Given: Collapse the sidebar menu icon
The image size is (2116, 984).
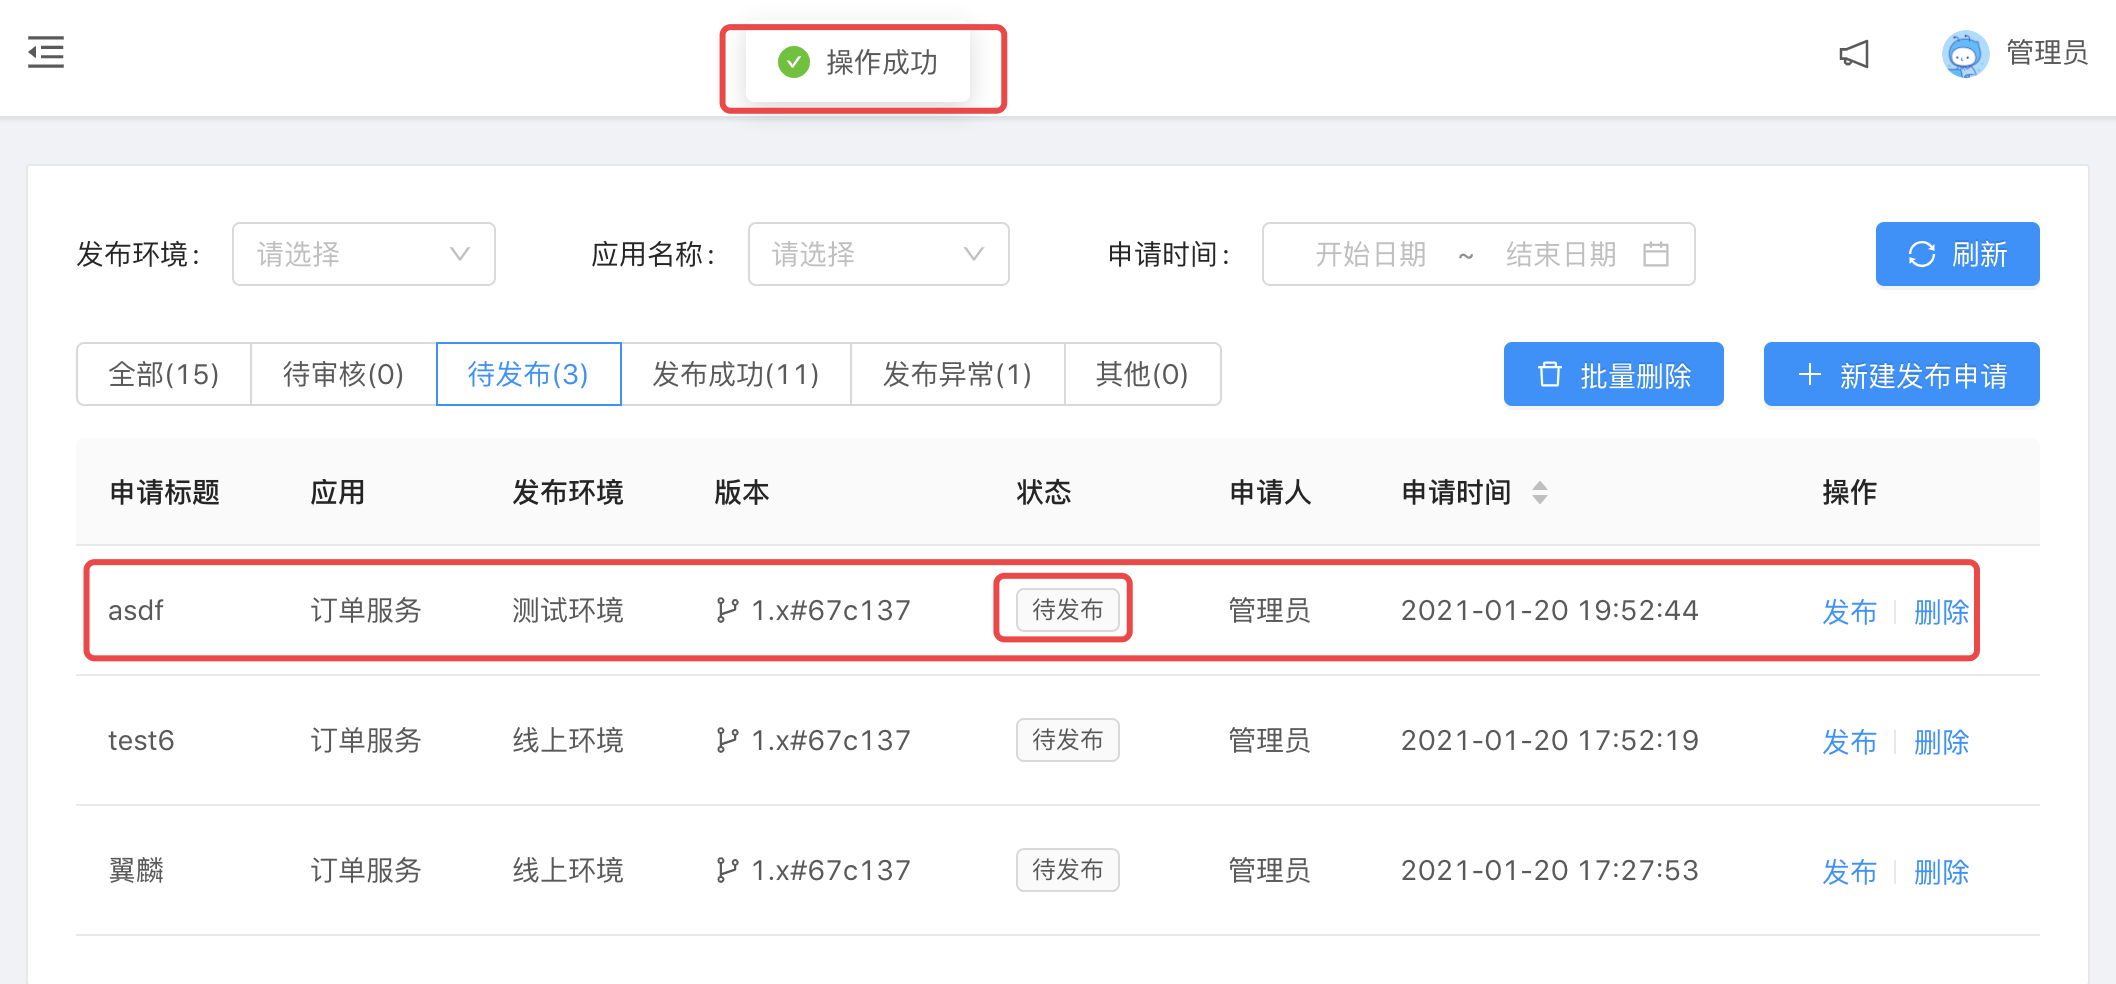Looking at the screenshot, I should click(x=46, y=52).
